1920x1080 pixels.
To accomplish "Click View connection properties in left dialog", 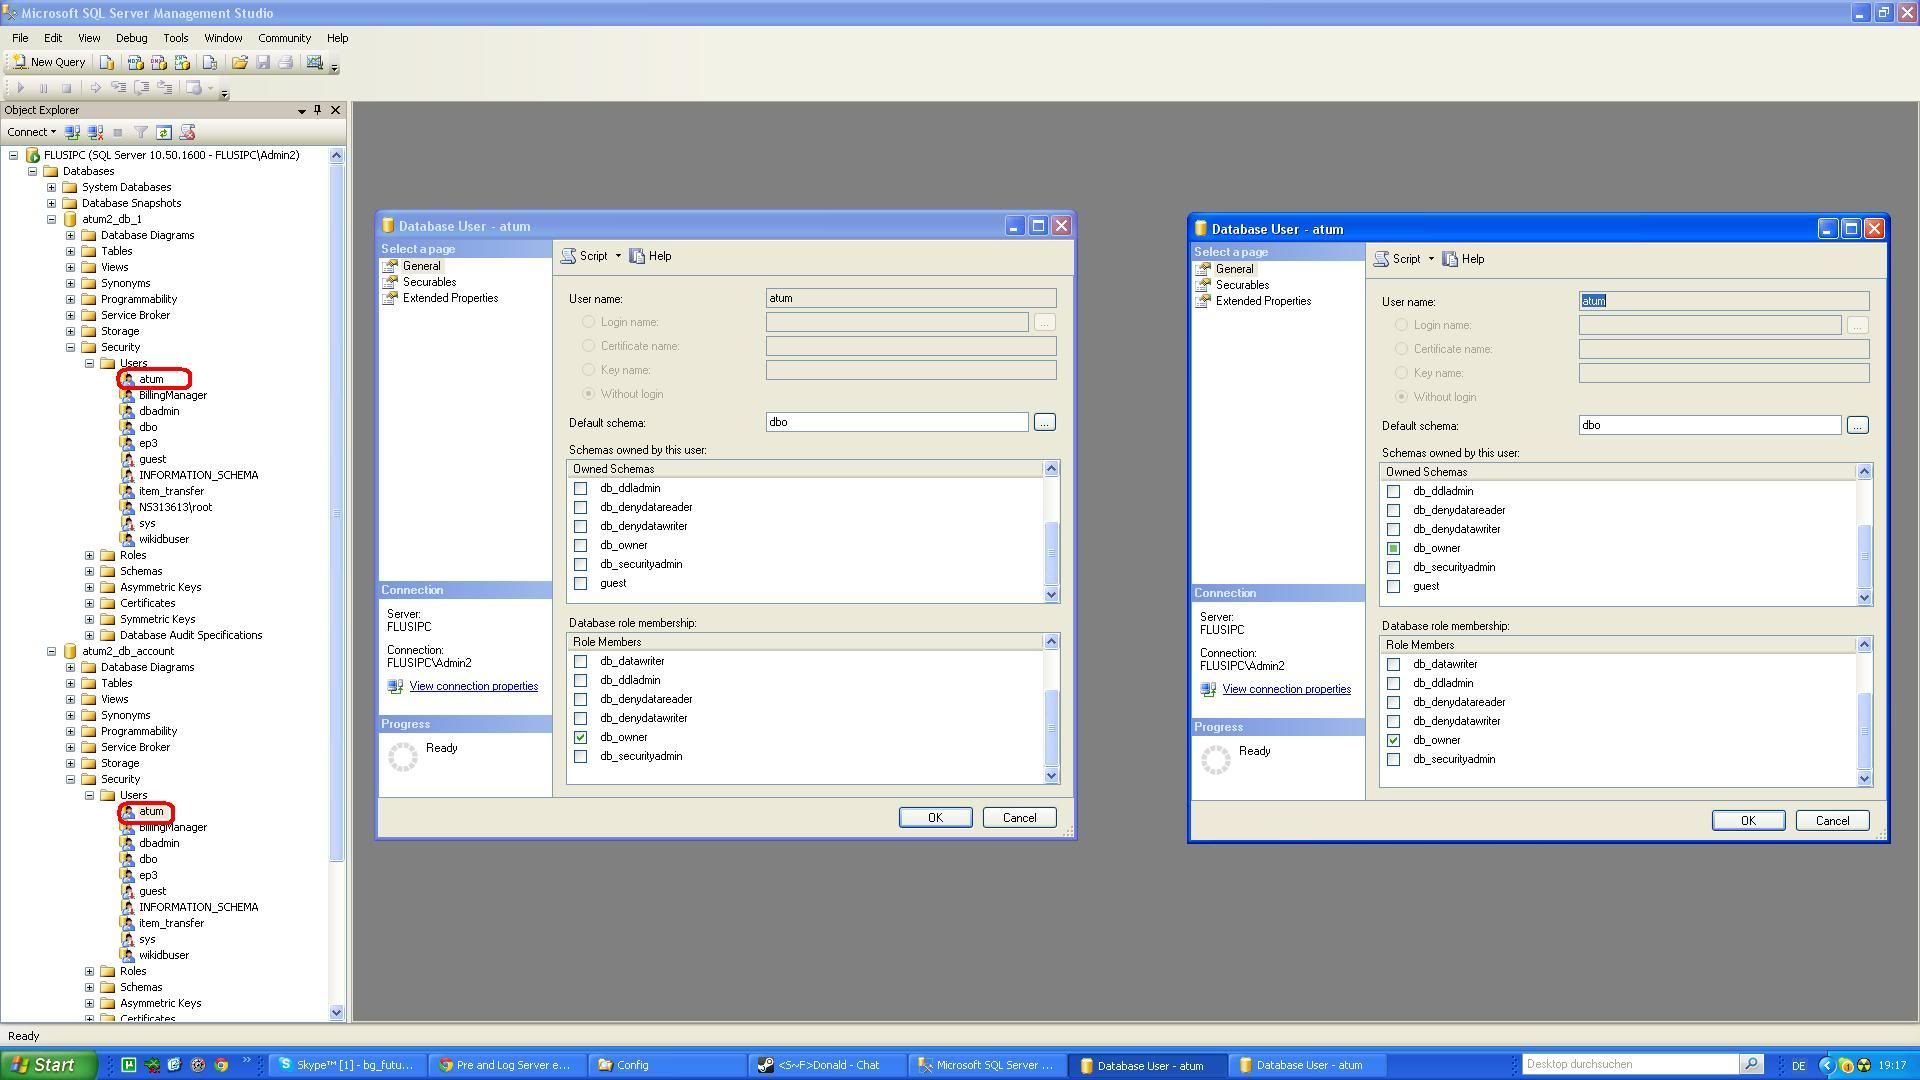I will click(473, 686).
